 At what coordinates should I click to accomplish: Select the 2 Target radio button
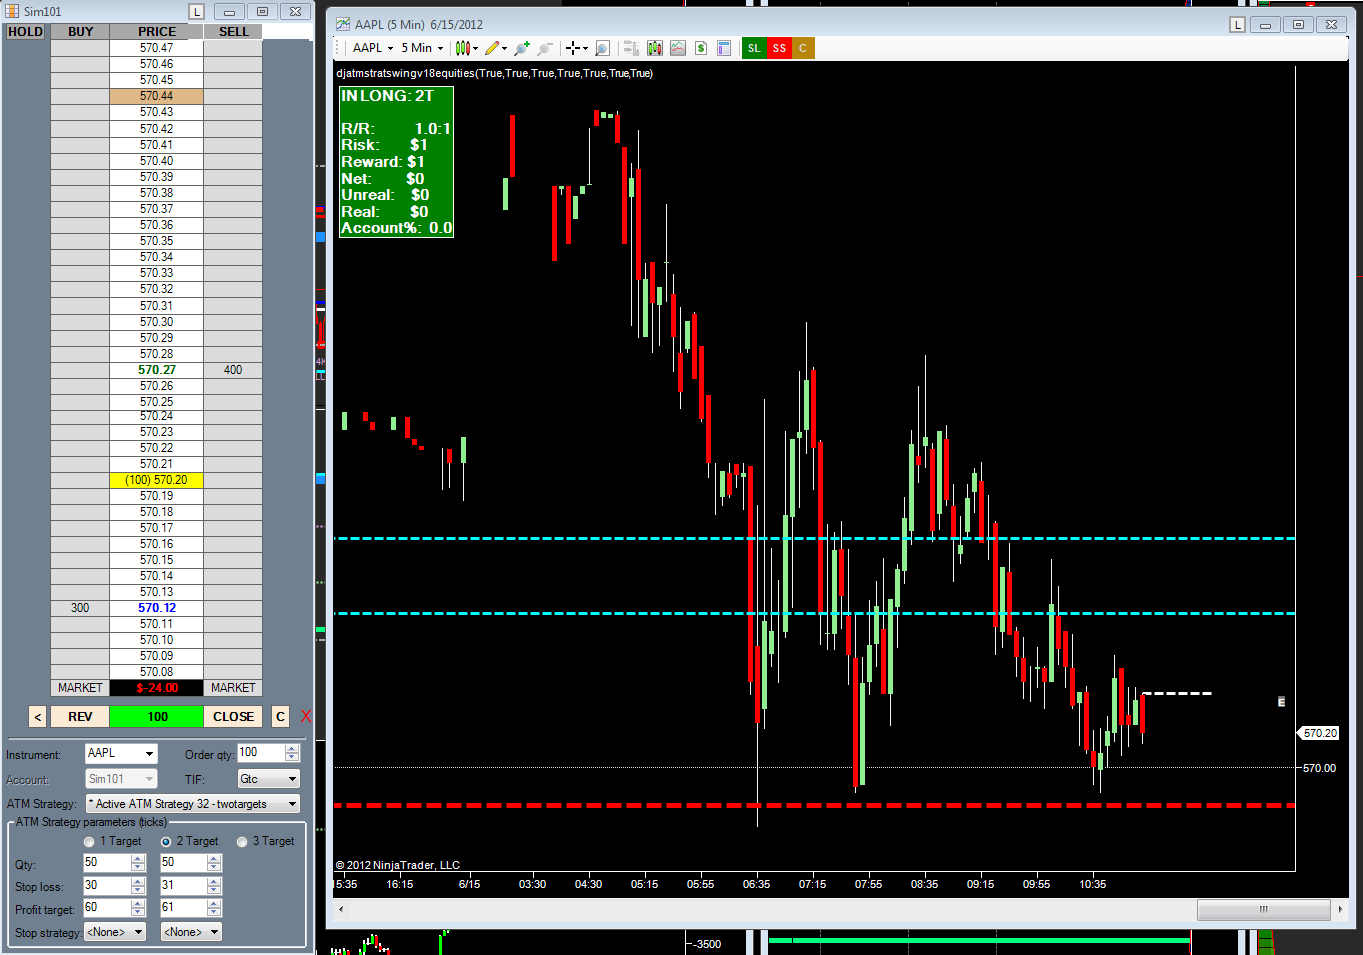(x=166, y=842)
